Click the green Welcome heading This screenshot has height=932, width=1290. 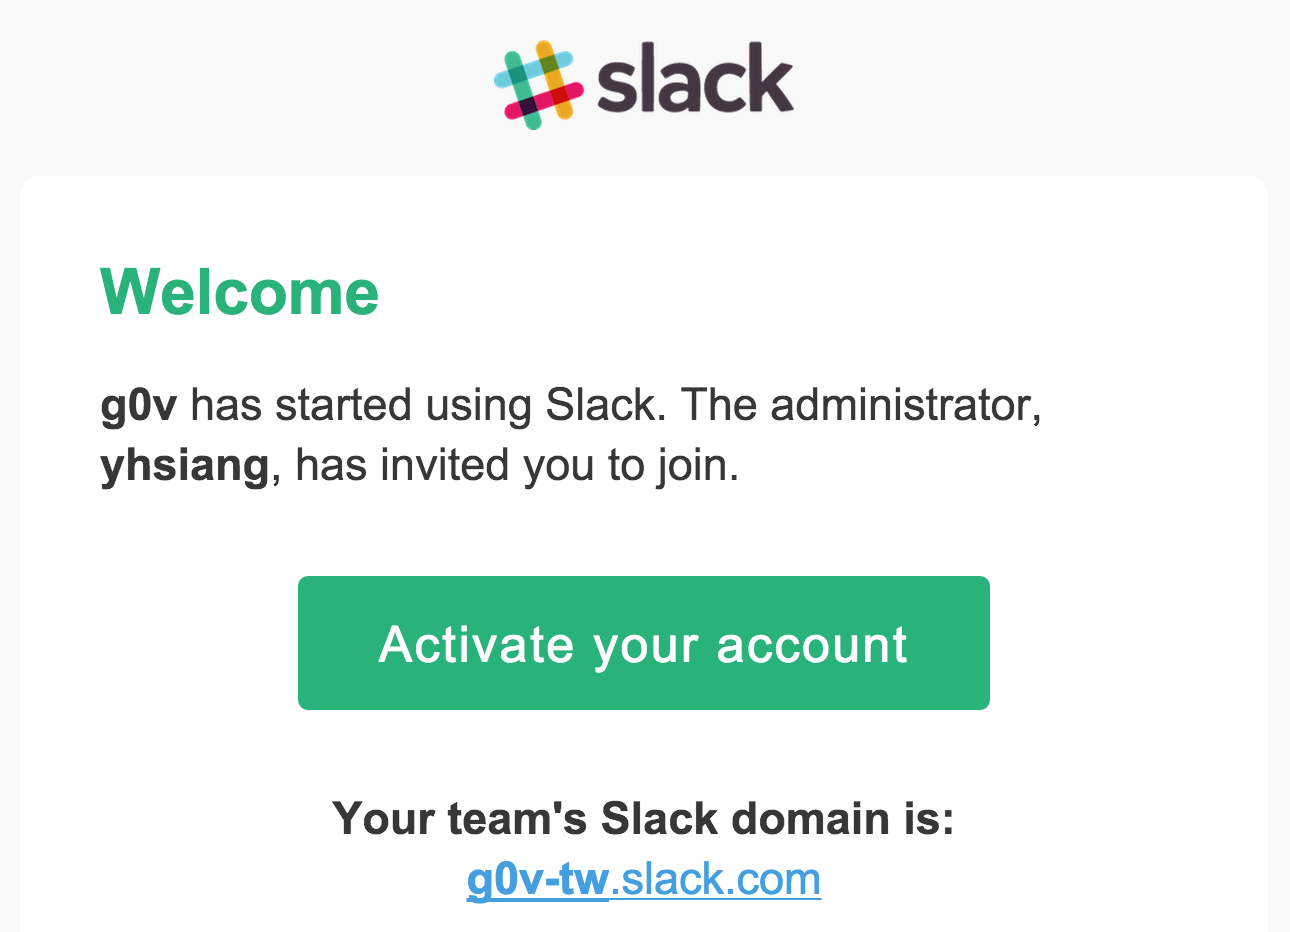click(240, 292)
